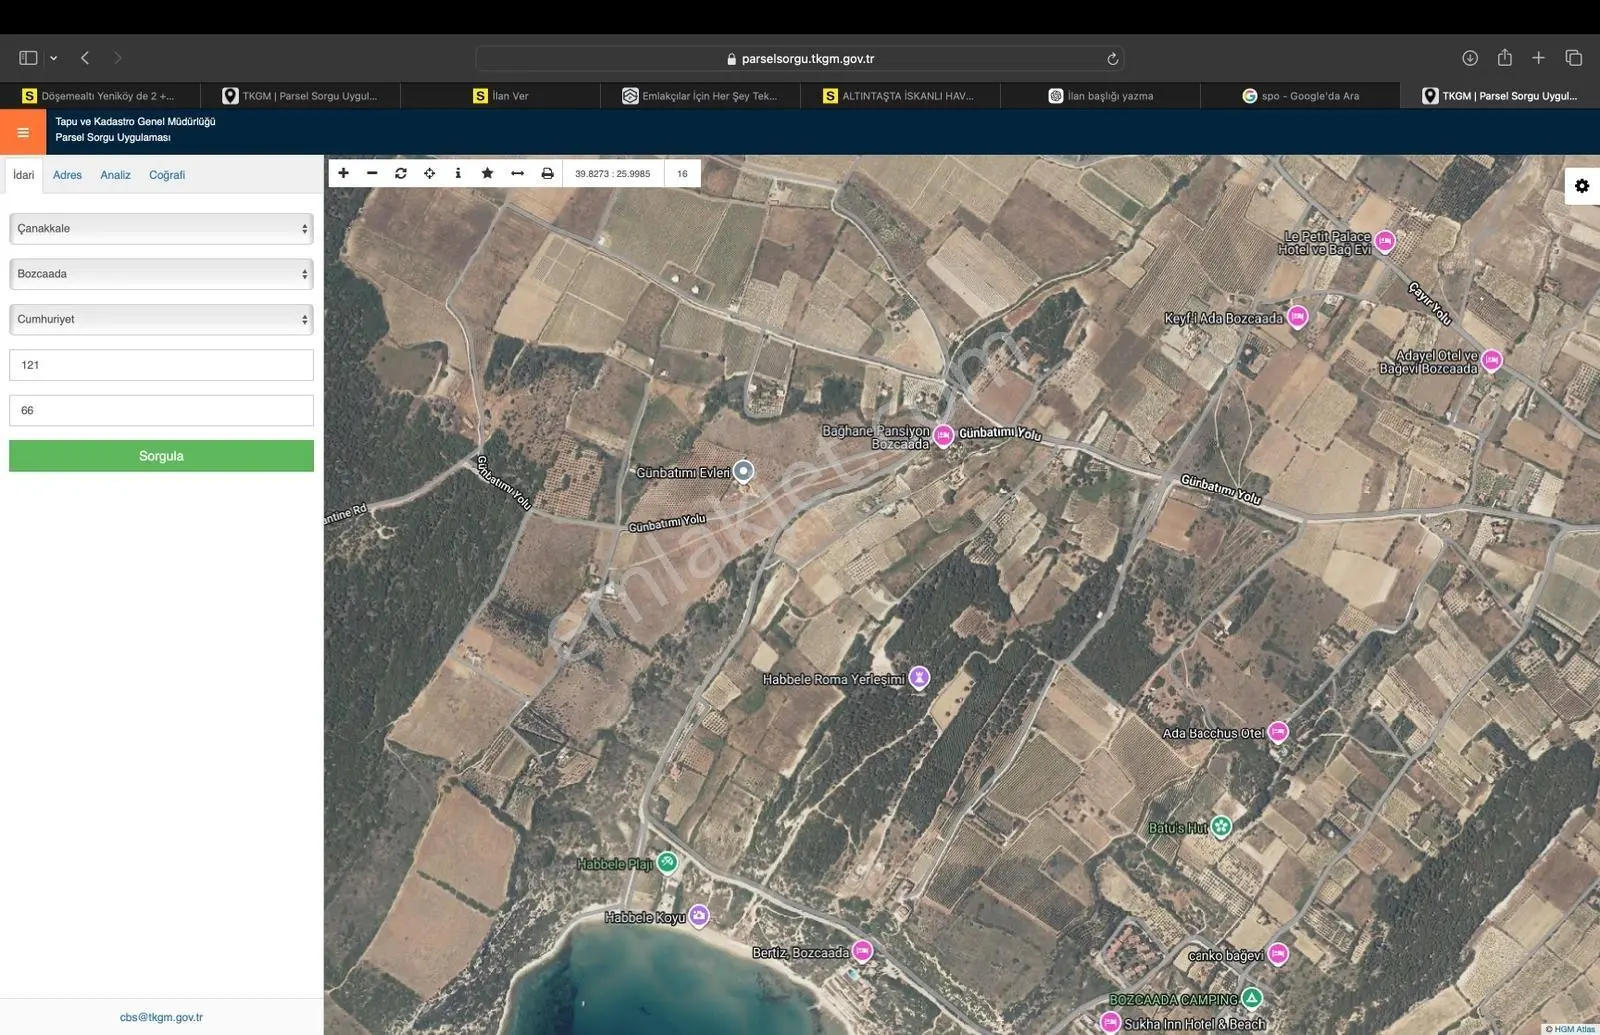
Task: Reload page via Safari address bar icon
Action: [x=1112, y=59]
